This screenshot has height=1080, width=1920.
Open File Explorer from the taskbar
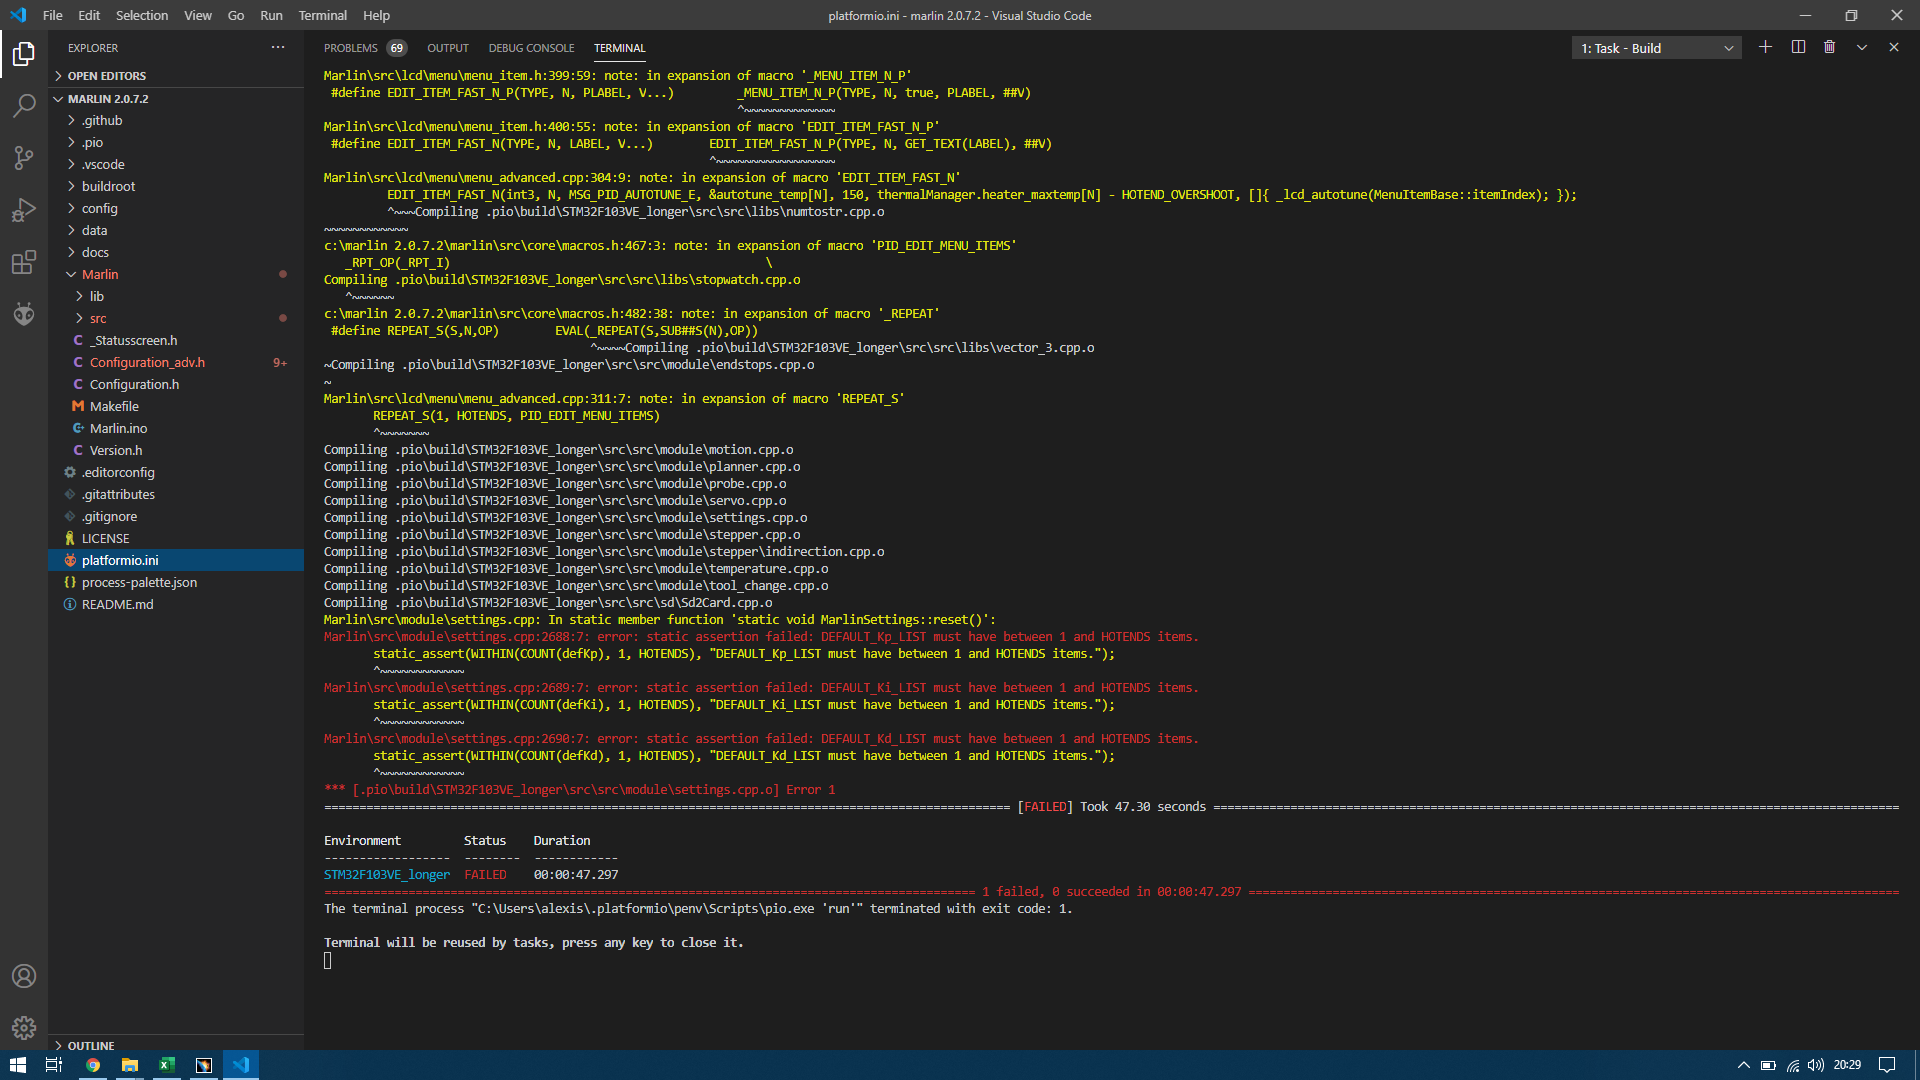pyautogui.click(x=130, y=1065)
